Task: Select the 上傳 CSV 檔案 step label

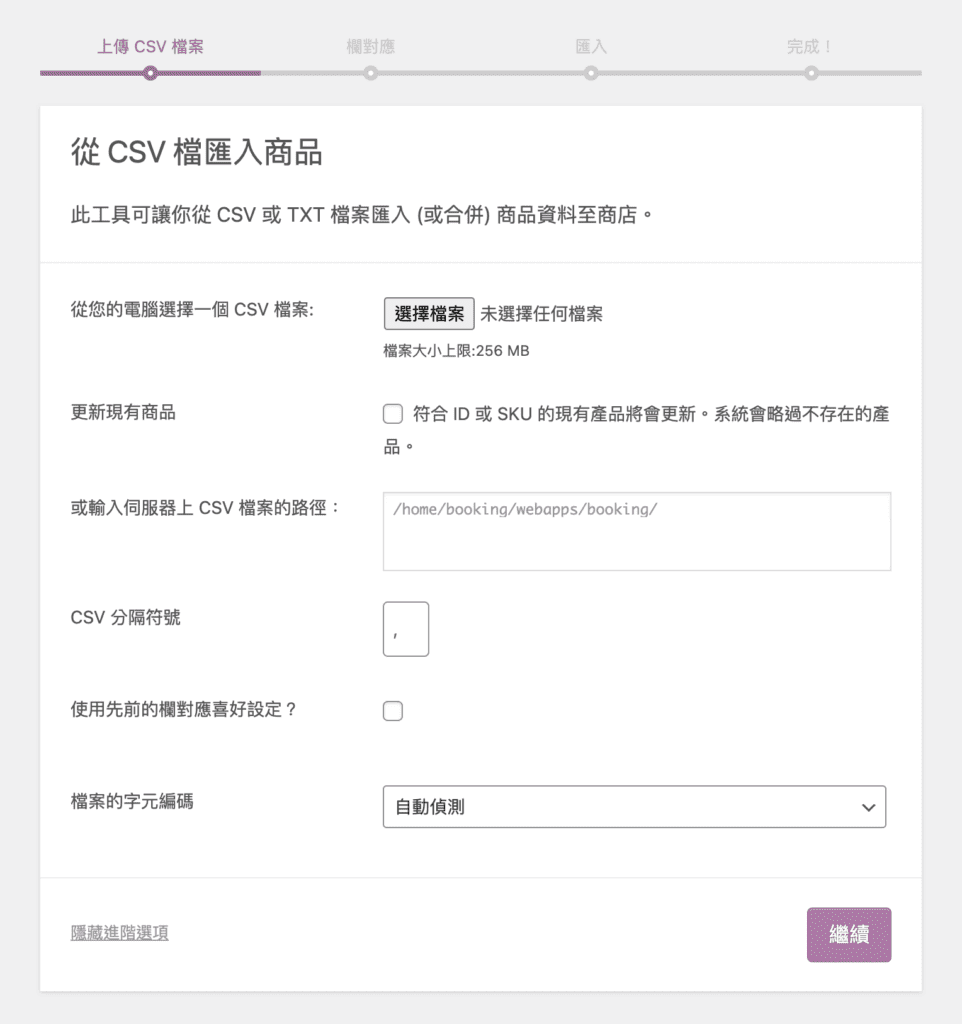Action: (150, 45)
